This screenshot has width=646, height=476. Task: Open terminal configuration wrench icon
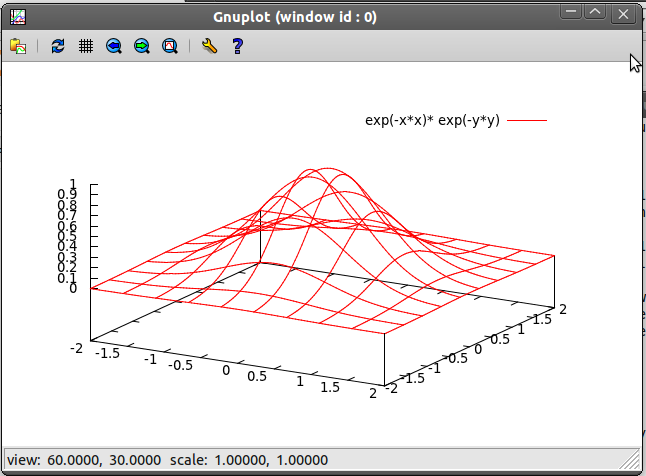(209, 46)
